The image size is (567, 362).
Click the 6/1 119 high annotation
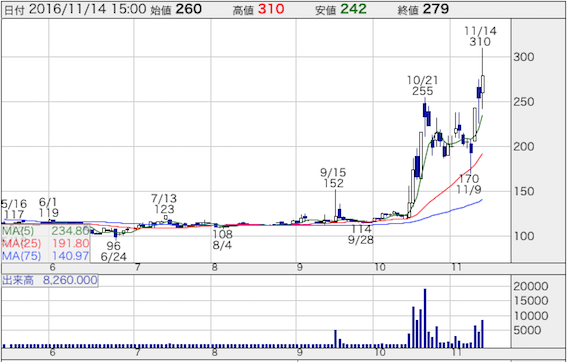[49, 207]
